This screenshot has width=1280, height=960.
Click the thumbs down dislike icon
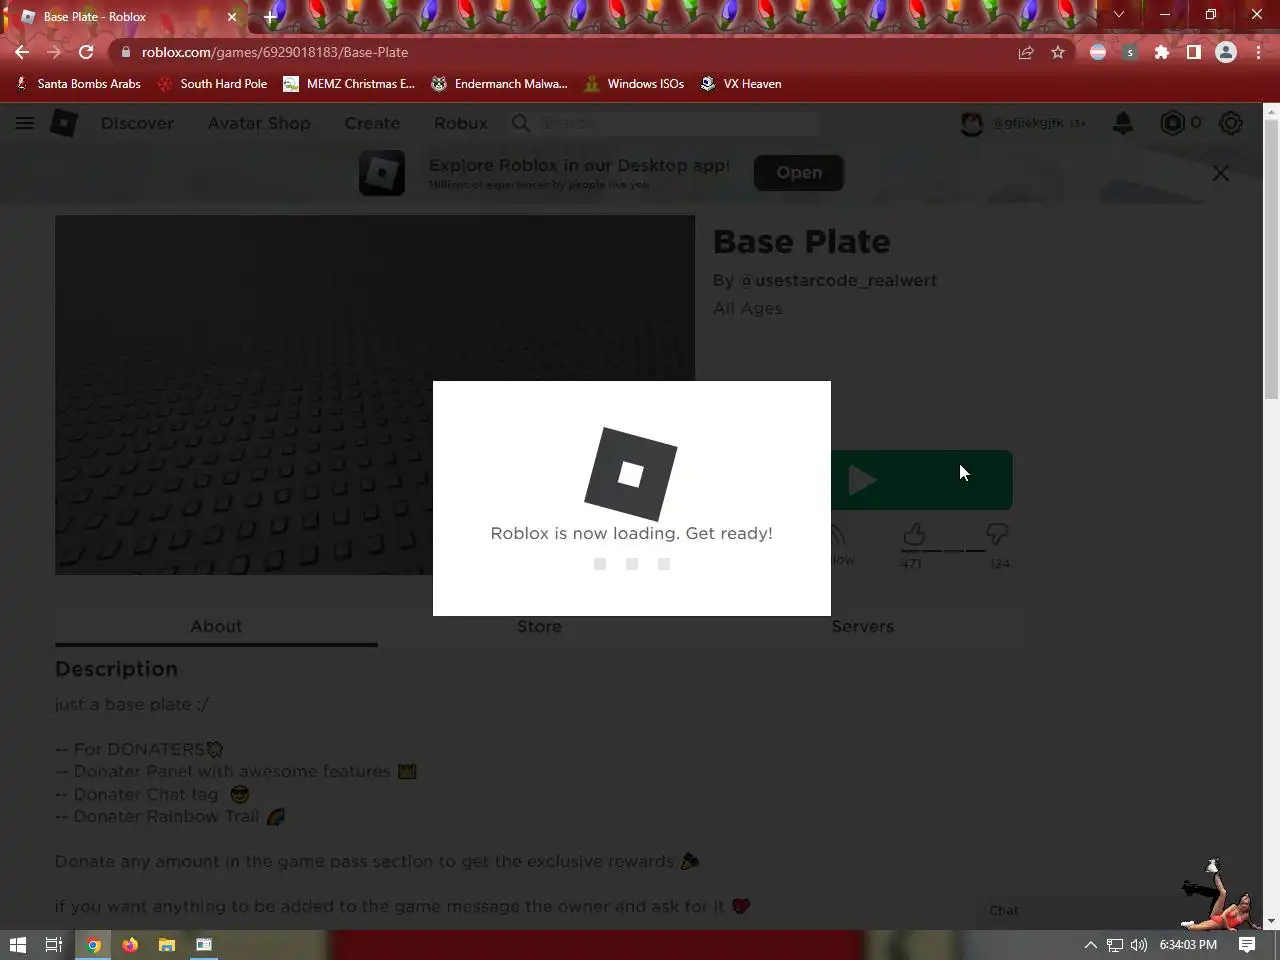click(x=997, y=535)
